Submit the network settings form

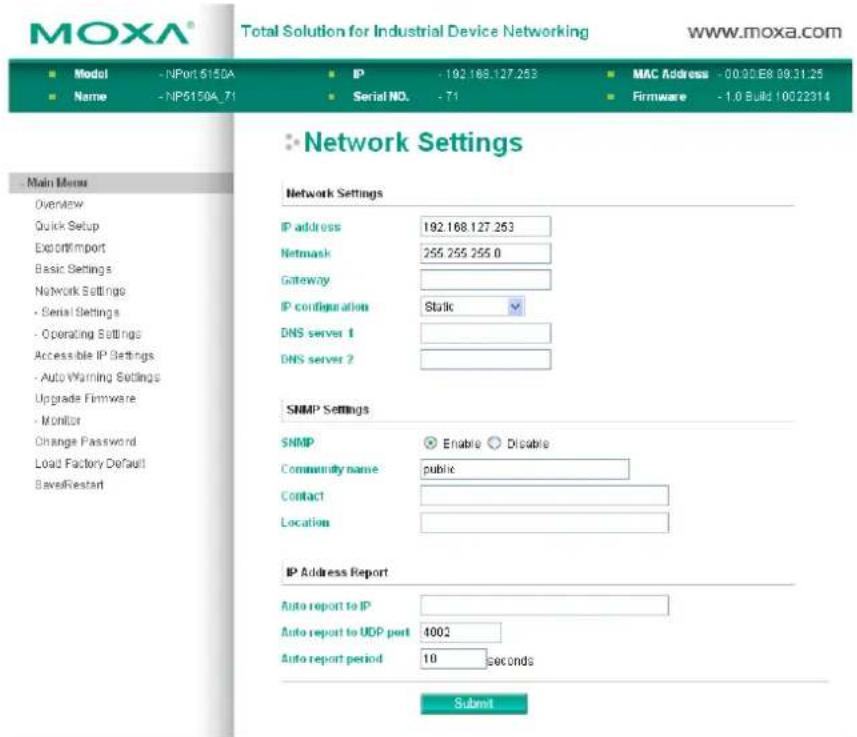[x=474, y=704]
